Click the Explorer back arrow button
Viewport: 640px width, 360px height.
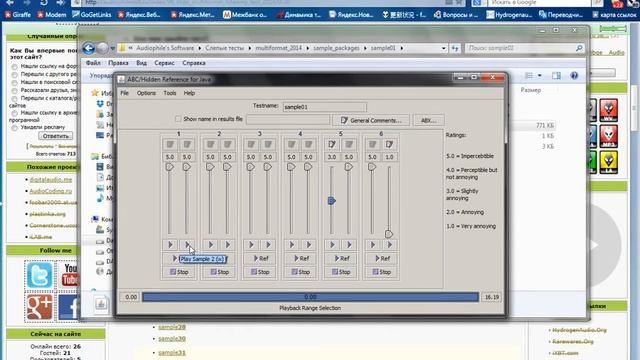point(89,48)
